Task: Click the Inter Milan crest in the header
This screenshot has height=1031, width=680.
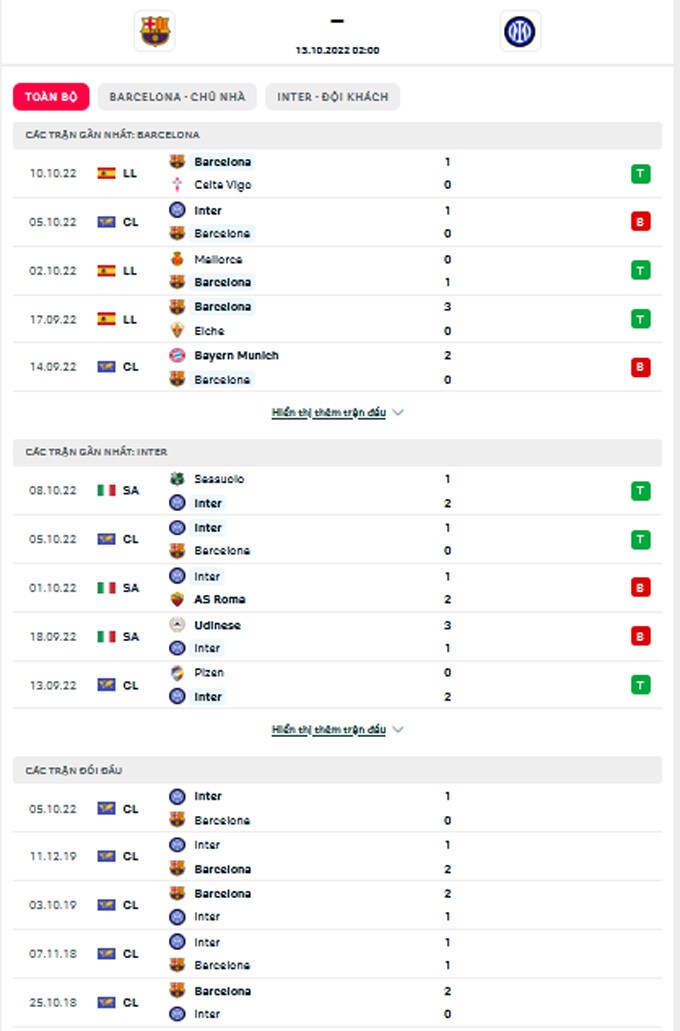Action: [x=520, y=31]
